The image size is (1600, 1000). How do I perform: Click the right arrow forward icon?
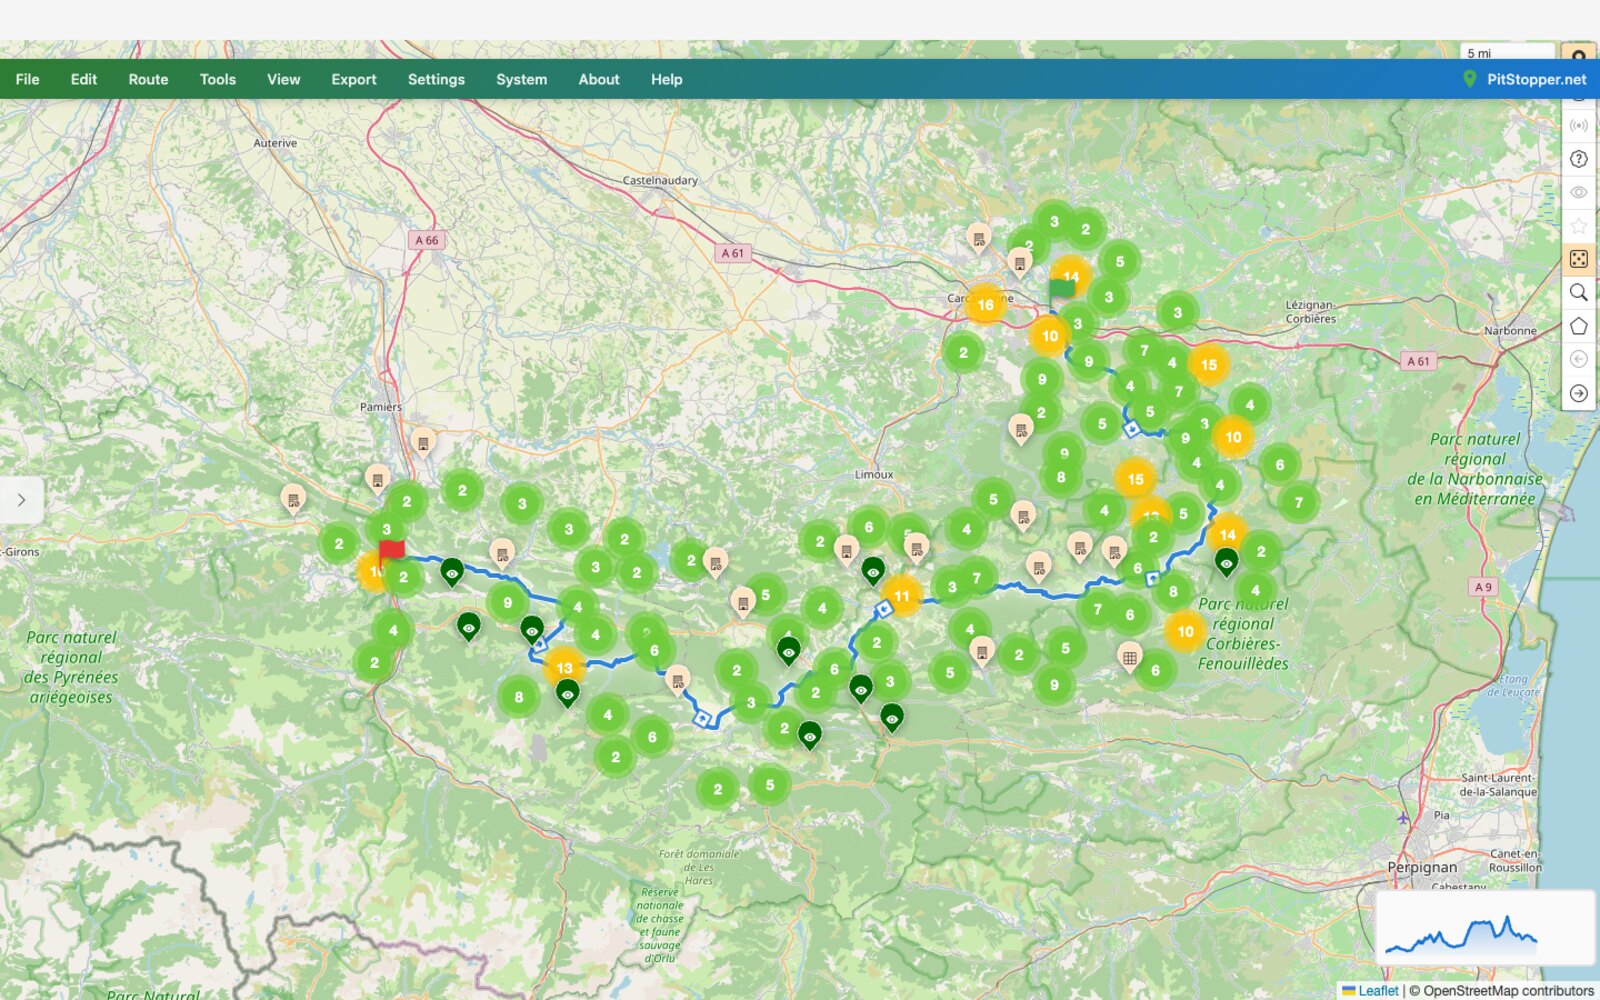click(1578, 393)
